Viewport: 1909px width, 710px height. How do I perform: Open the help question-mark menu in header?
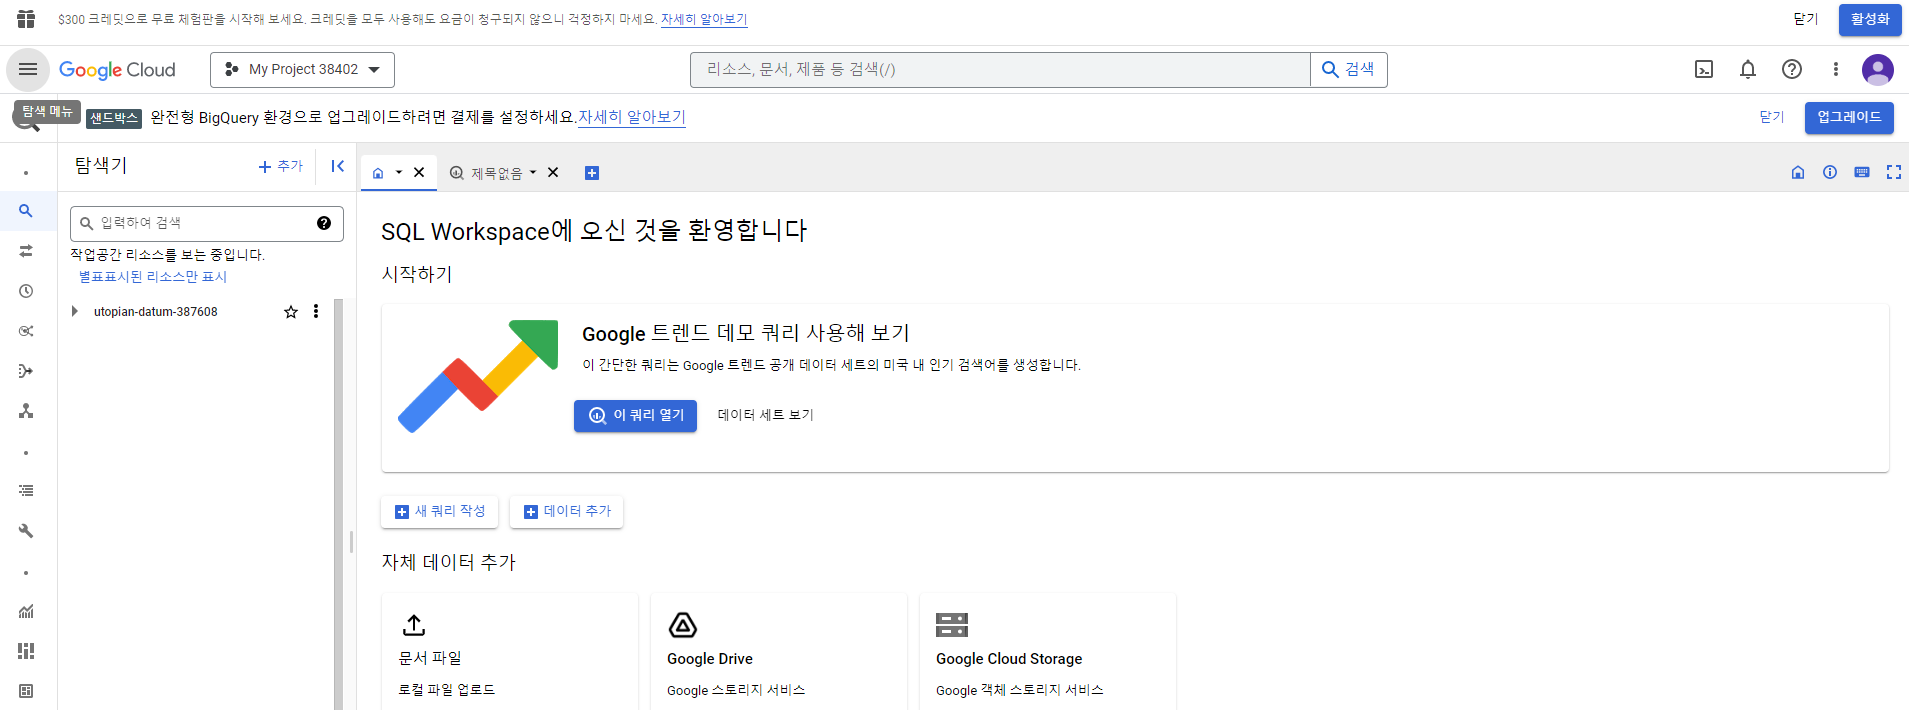[1792, 69]
